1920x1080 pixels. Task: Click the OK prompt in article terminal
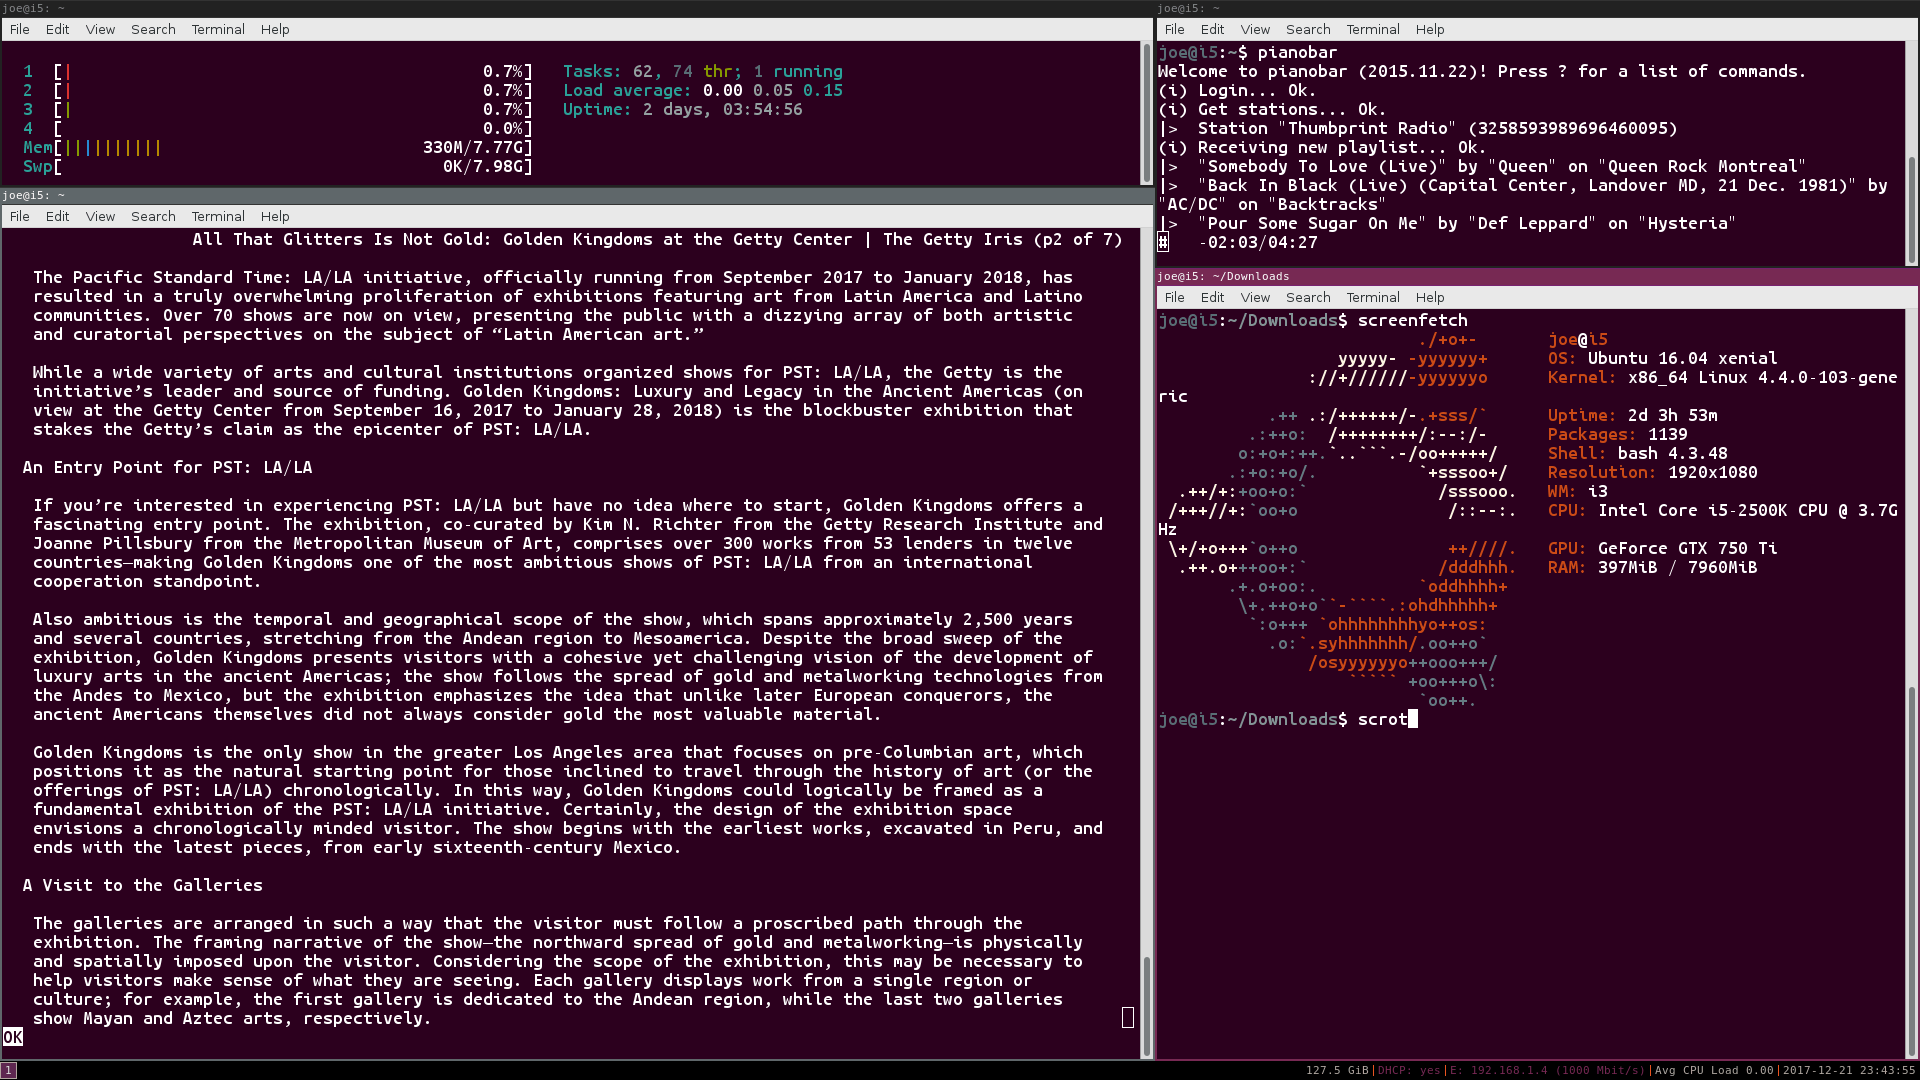(13, 1037)
